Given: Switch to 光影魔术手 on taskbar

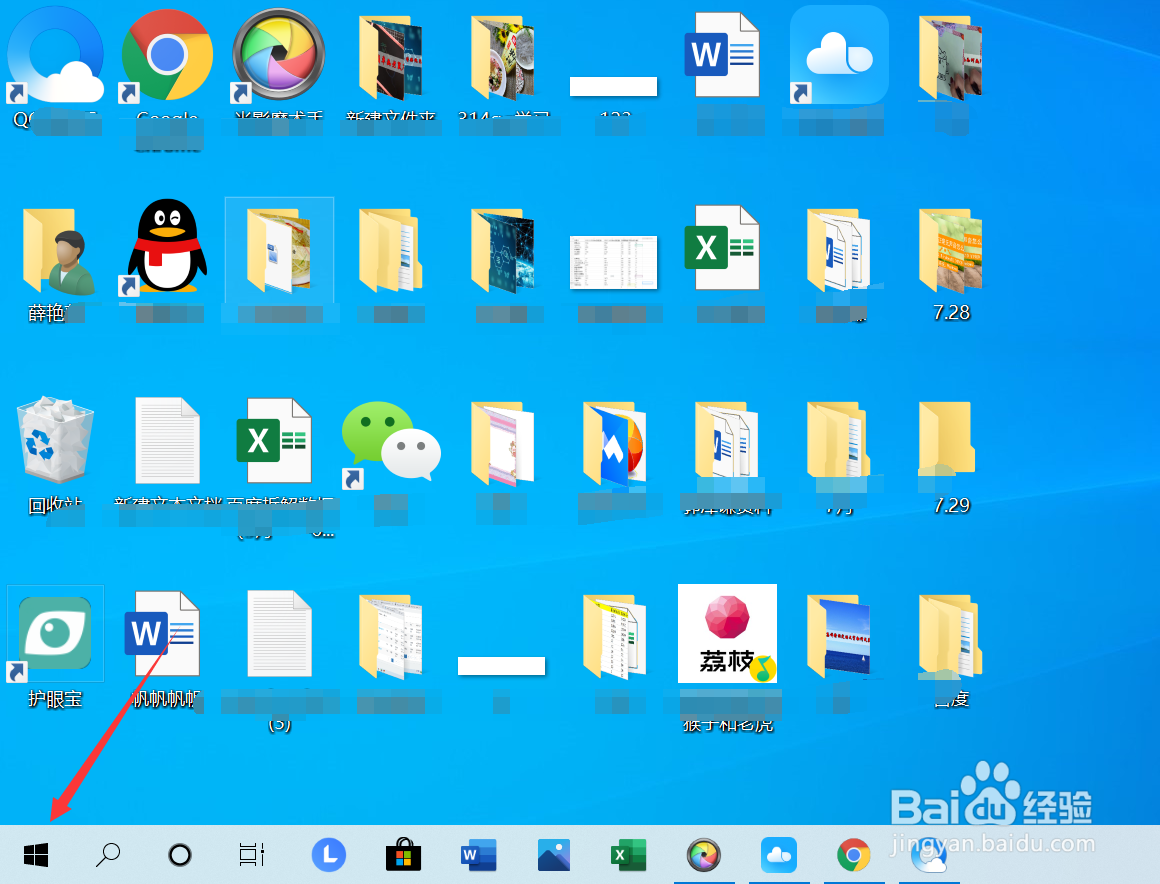Looking at the screenshot, I should [x=704, y=855].
